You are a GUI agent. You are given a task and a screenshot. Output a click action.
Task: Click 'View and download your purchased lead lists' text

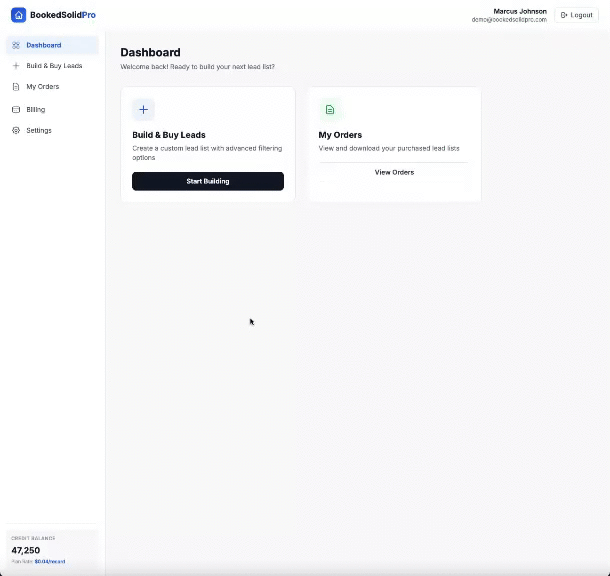click(x=389, y=148)
